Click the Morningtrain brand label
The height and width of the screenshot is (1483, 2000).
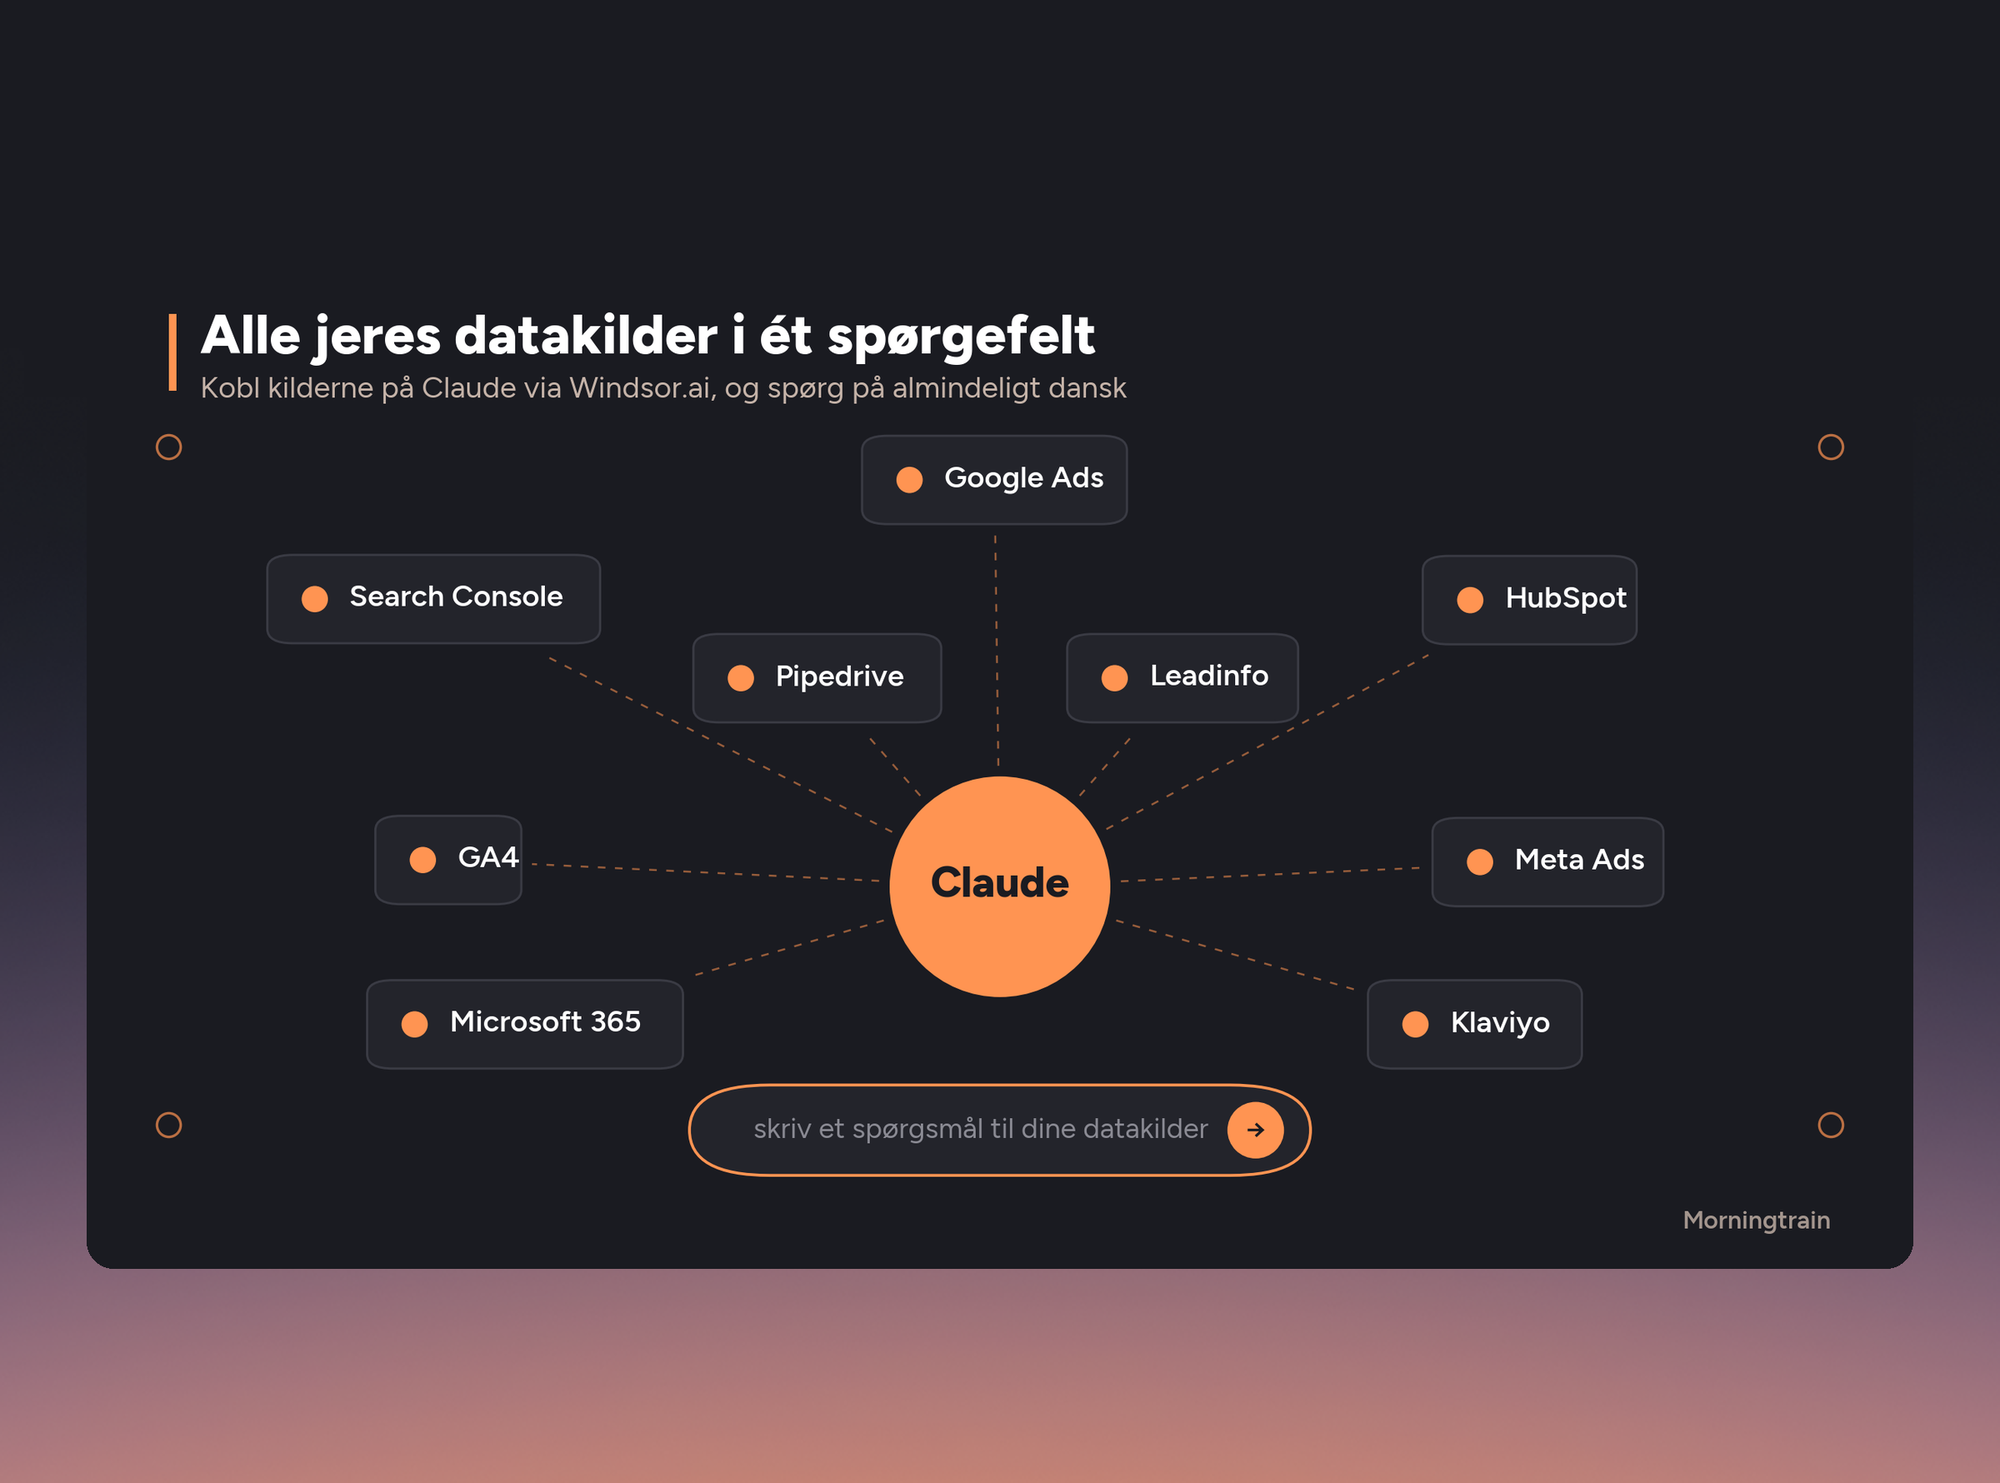pyautogui.click(x=1756, y=1220)
